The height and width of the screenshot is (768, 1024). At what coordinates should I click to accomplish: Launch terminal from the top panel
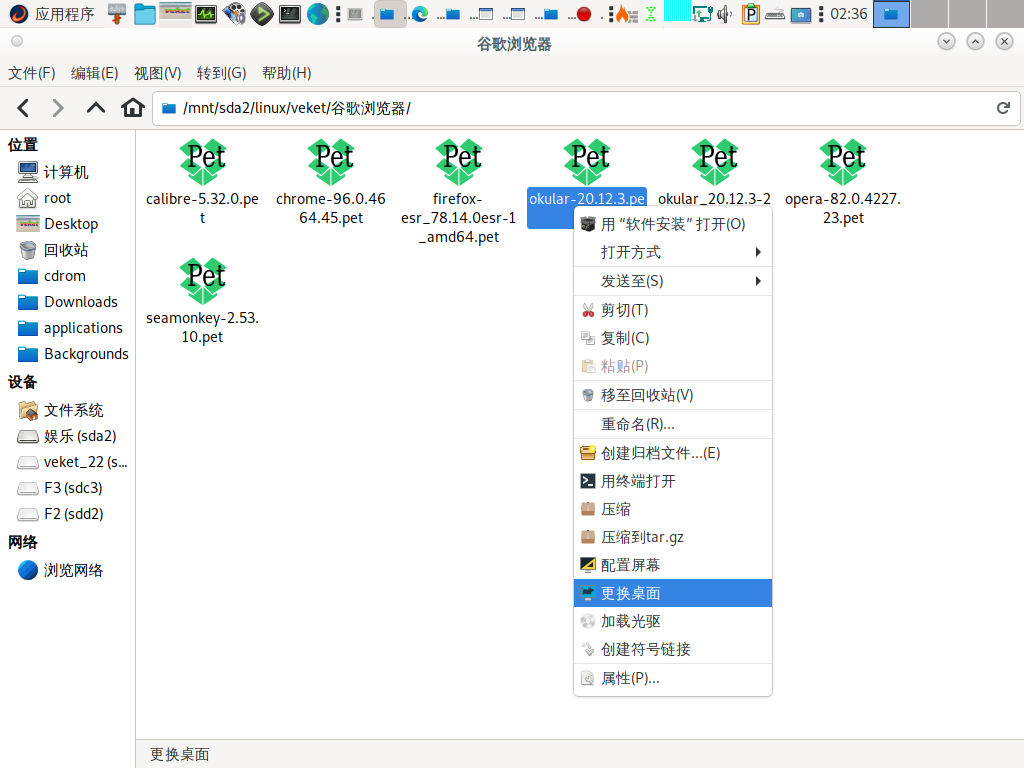[289, 14]
